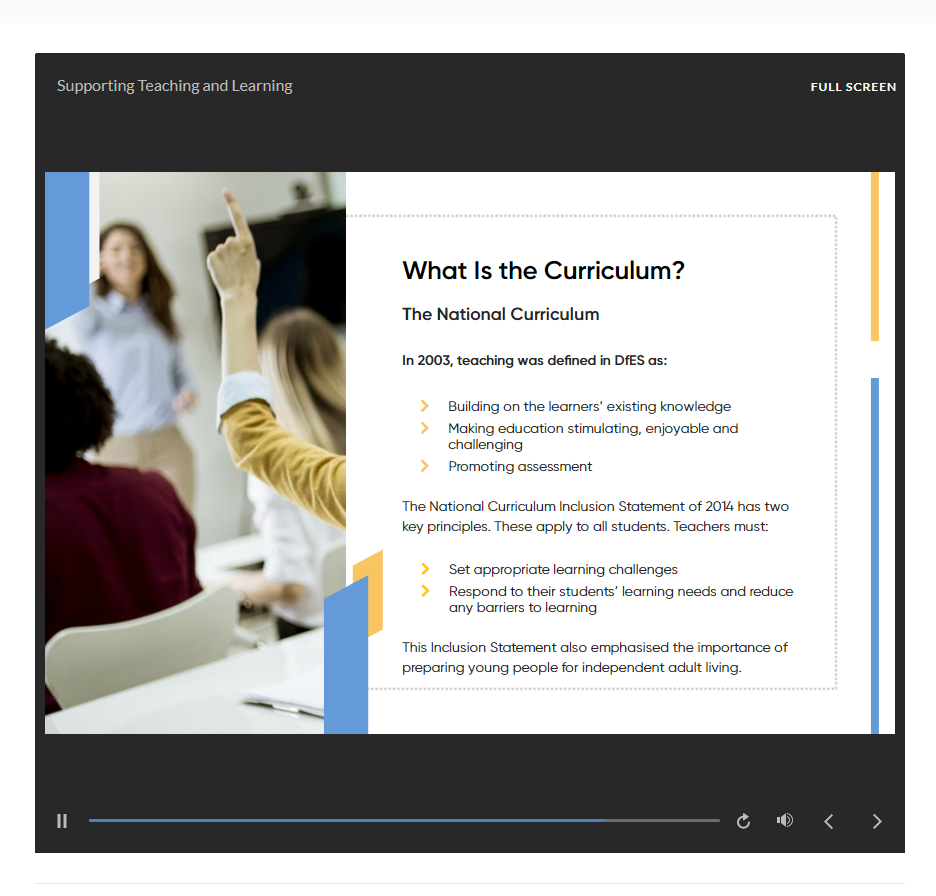Pause the slide playback
The width and height of the screenshot is (936, 896).
[x=62, y=821]
